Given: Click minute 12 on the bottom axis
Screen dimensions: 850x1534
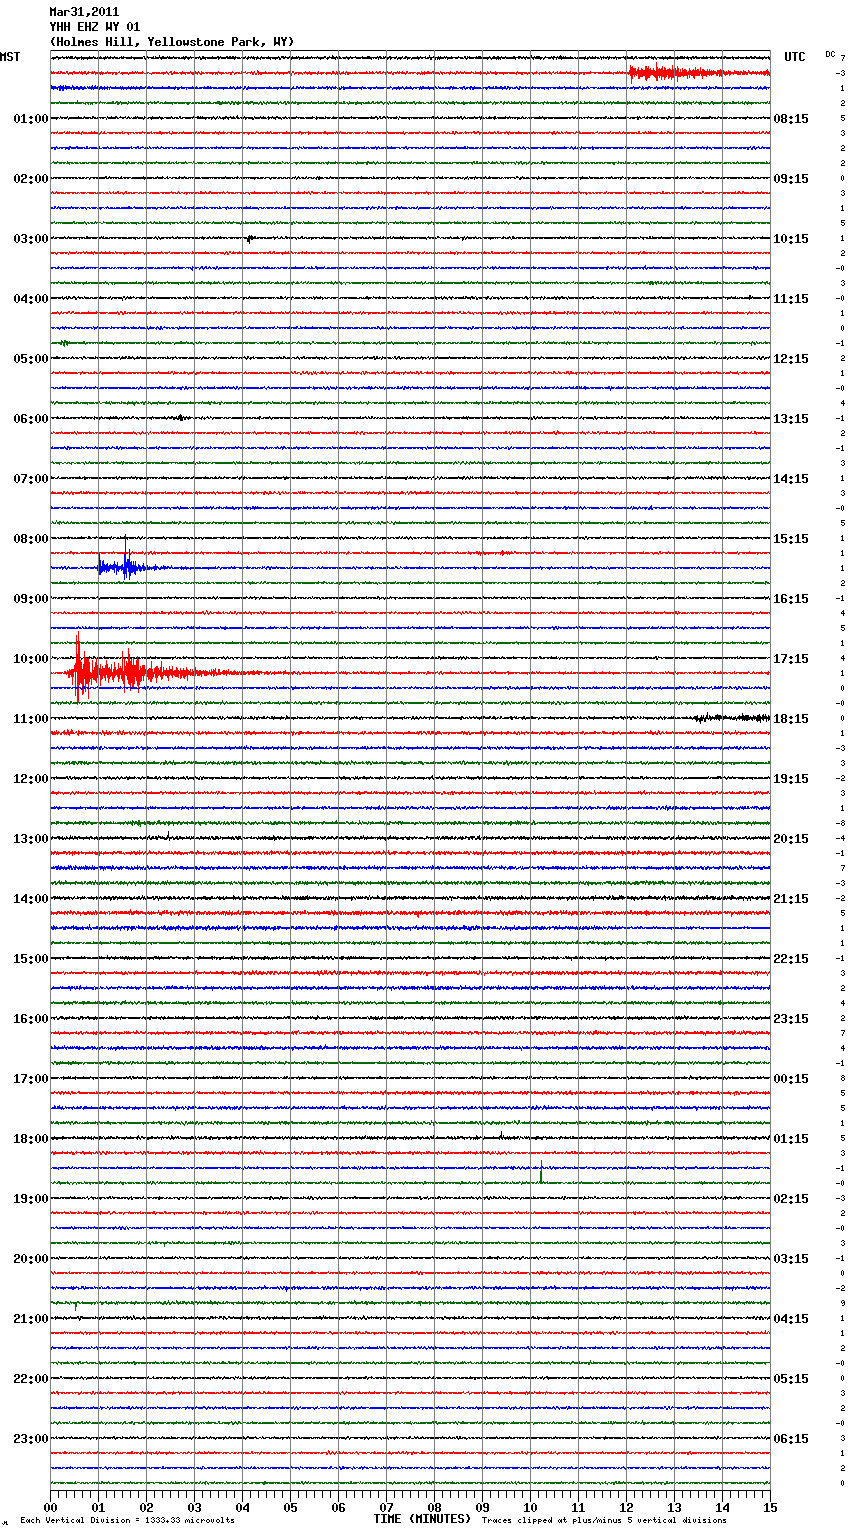Looking at the screenshot, I should point(626,1507).
